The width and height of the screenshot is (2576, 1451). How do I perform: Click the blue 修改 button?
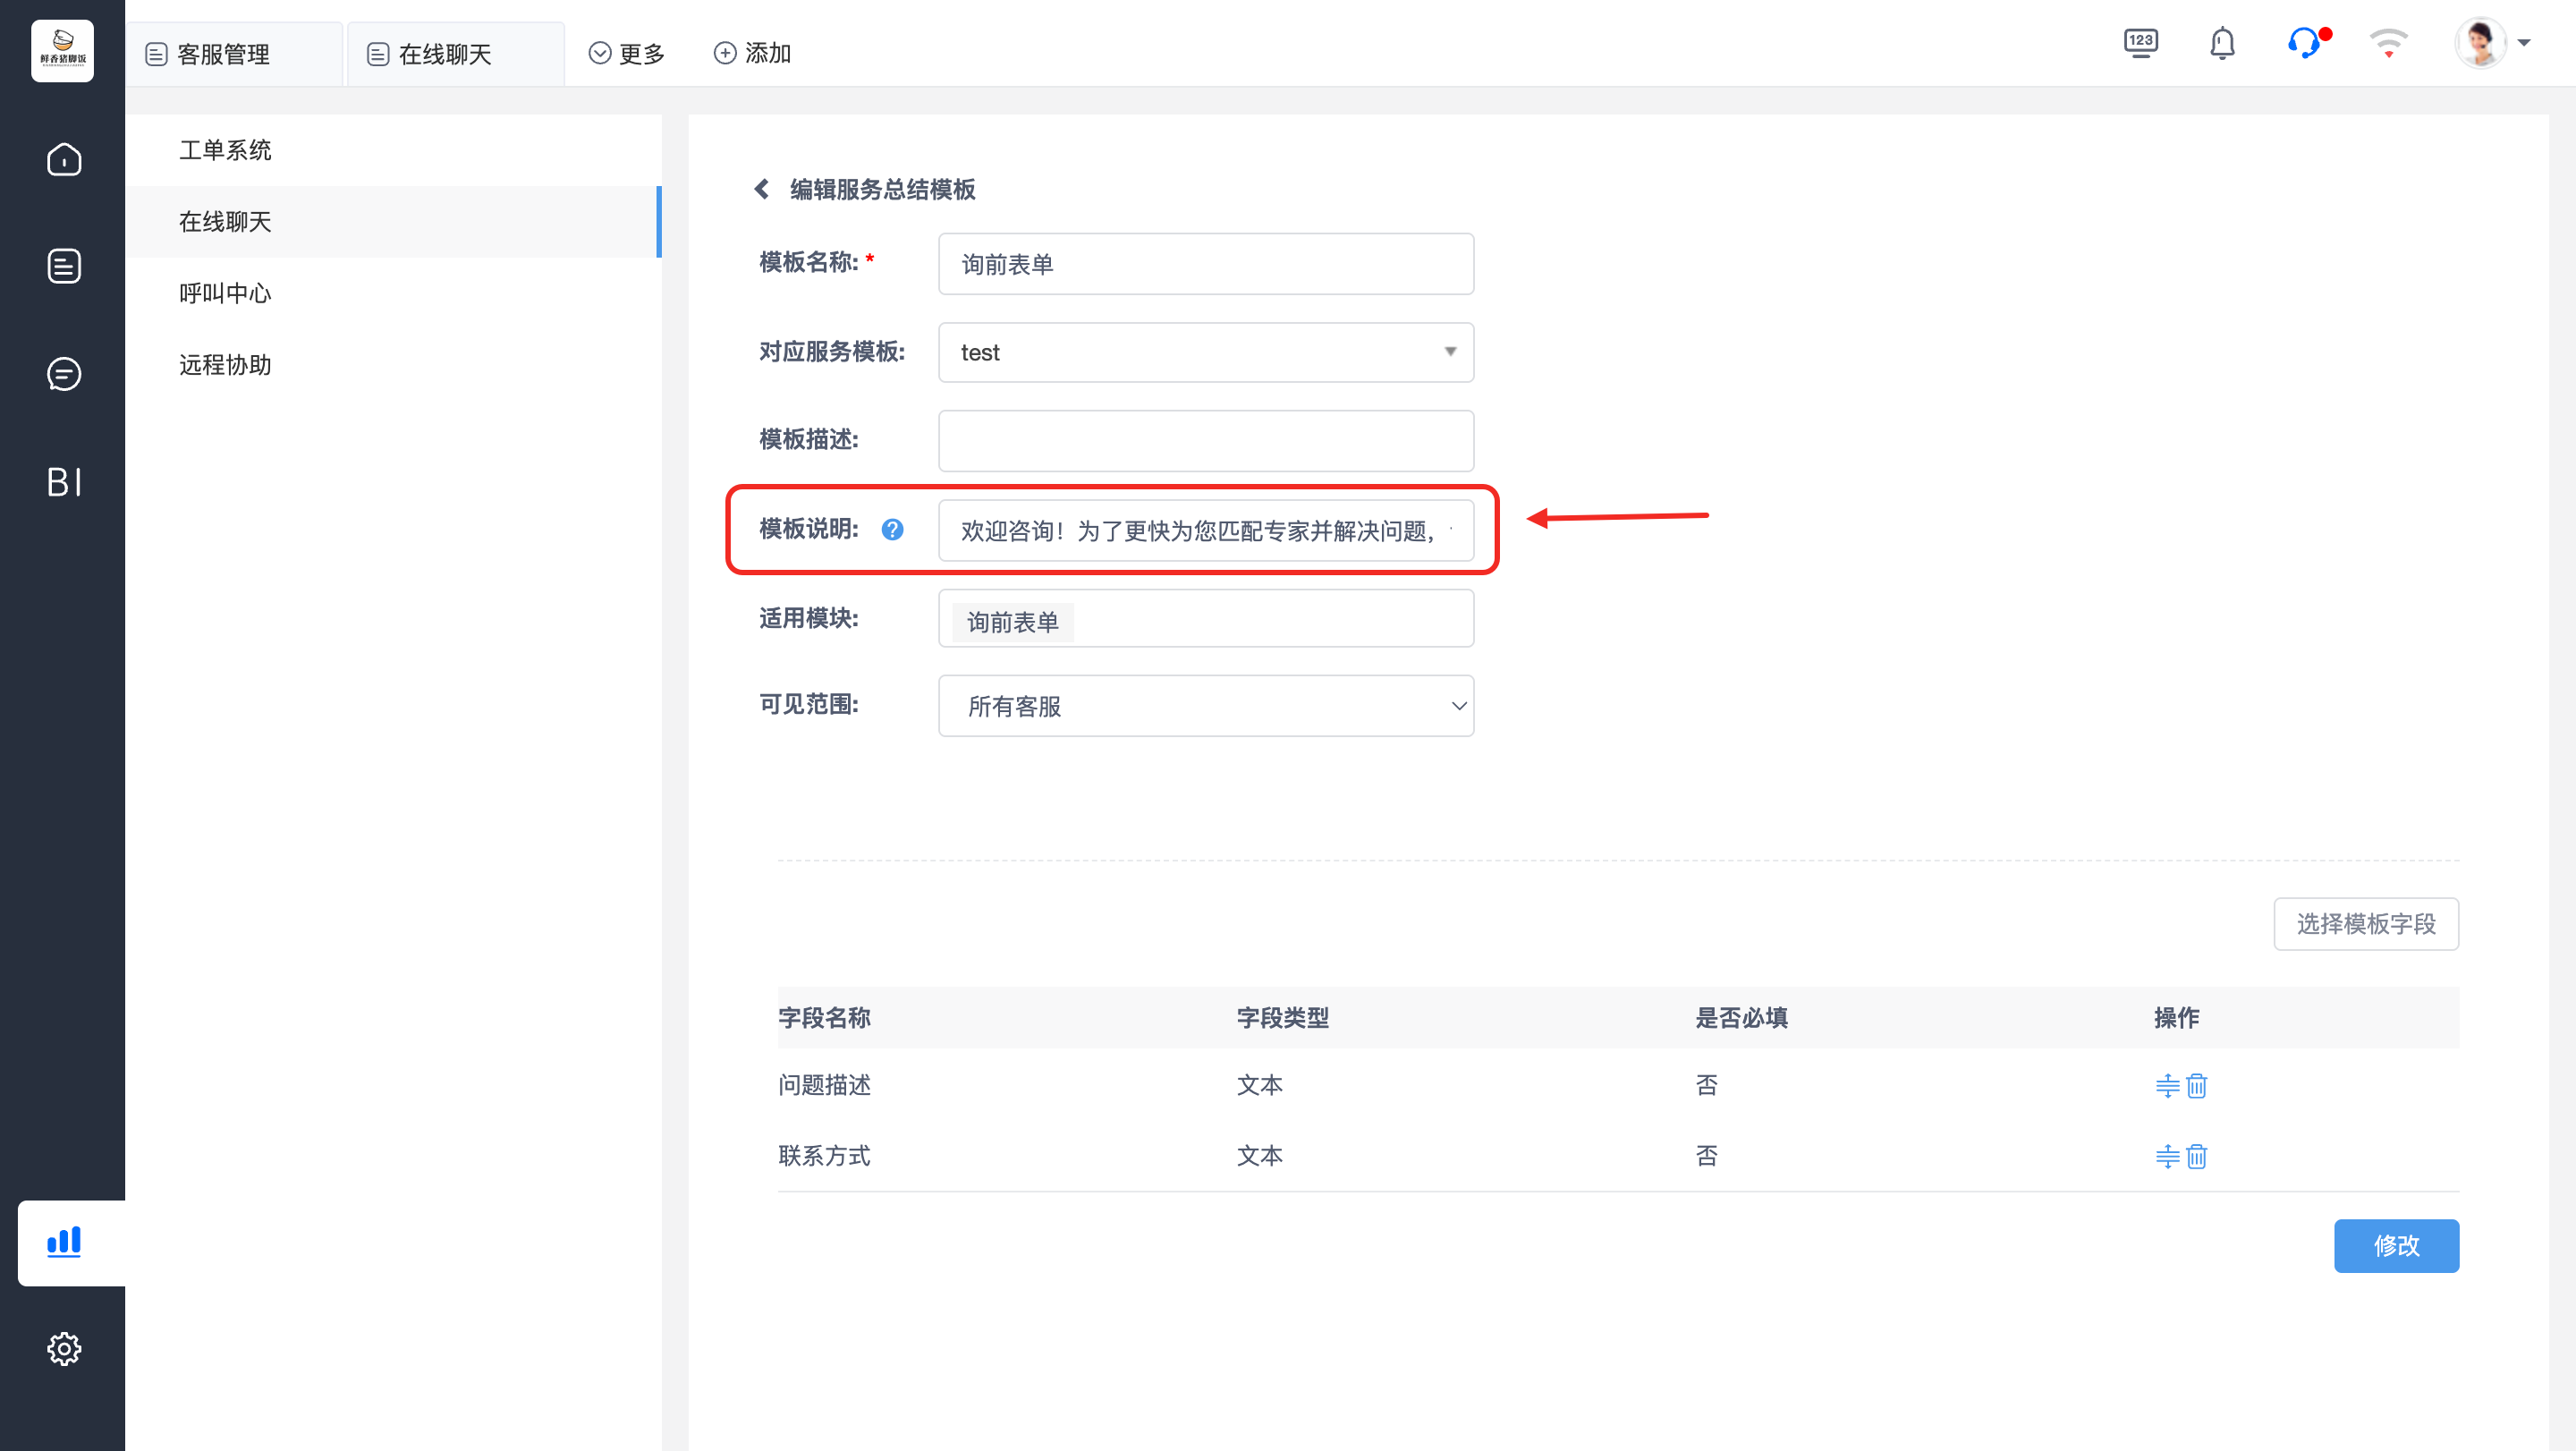pyautogui.click(x=2395, y=1245)
